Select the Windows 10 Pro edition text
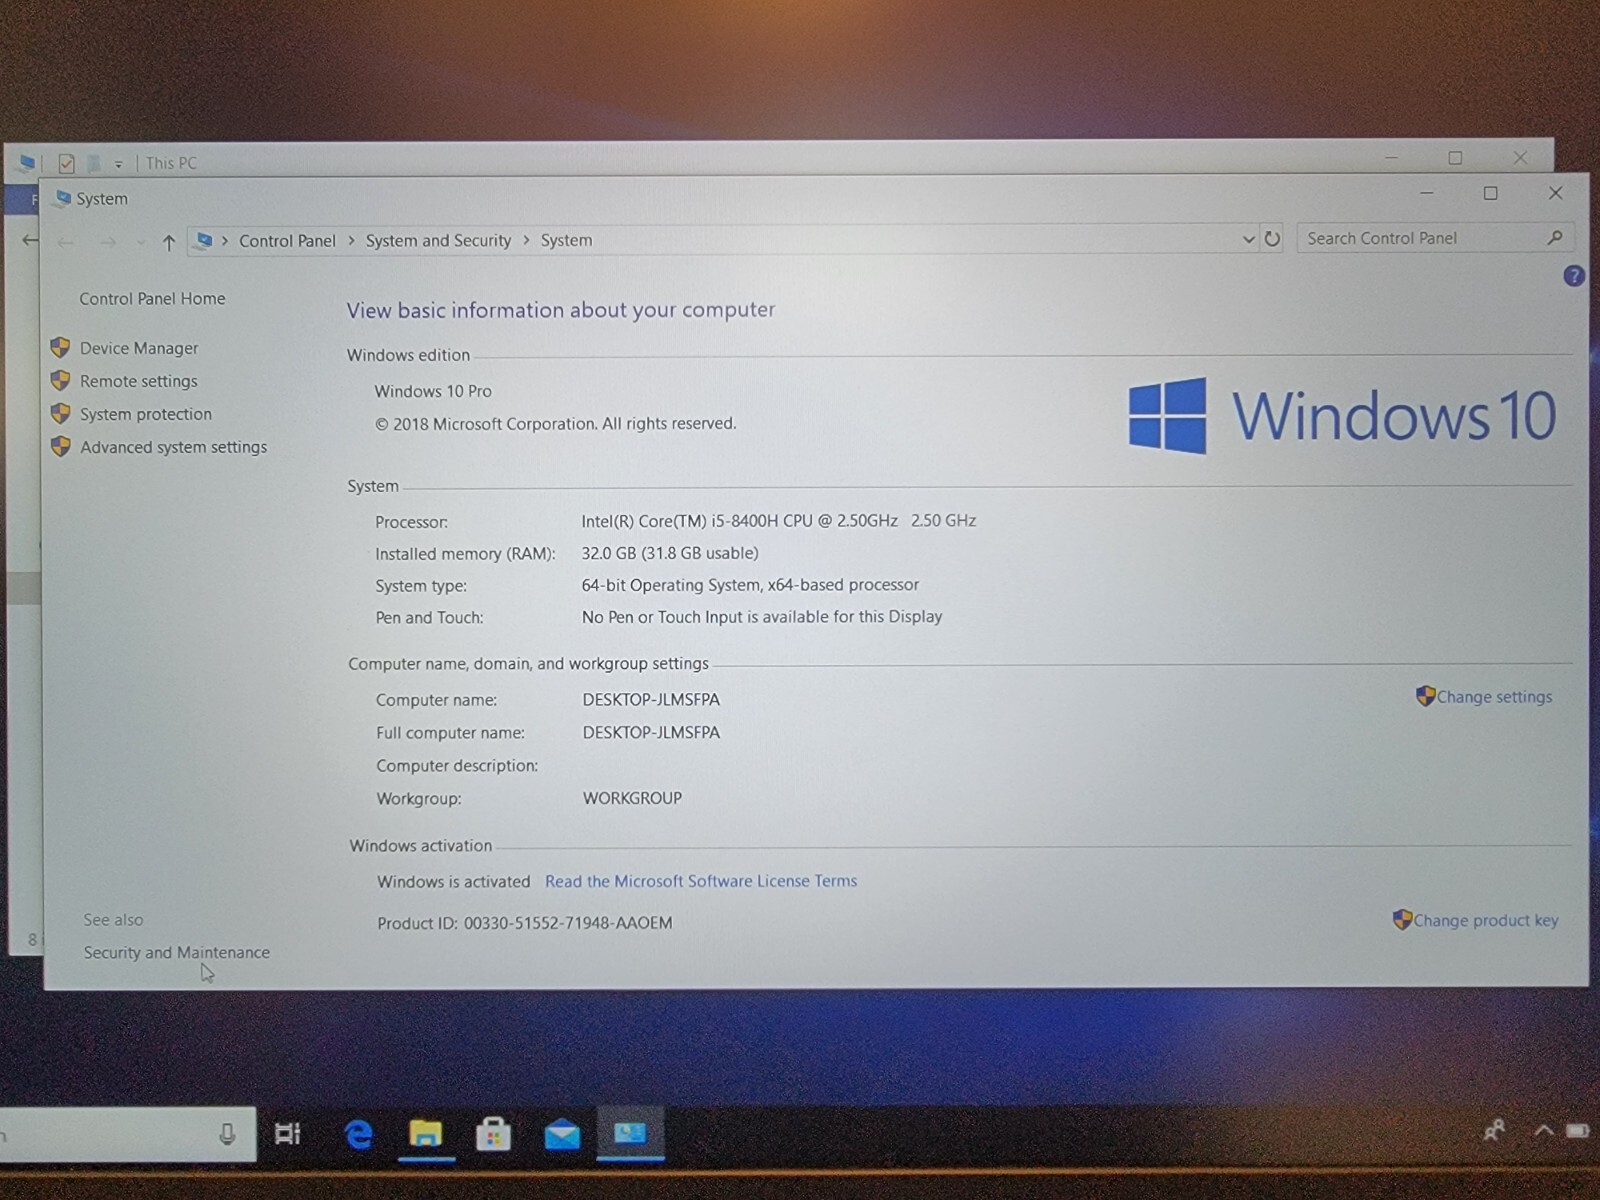 pyautogui.click(x=433, y=391)
